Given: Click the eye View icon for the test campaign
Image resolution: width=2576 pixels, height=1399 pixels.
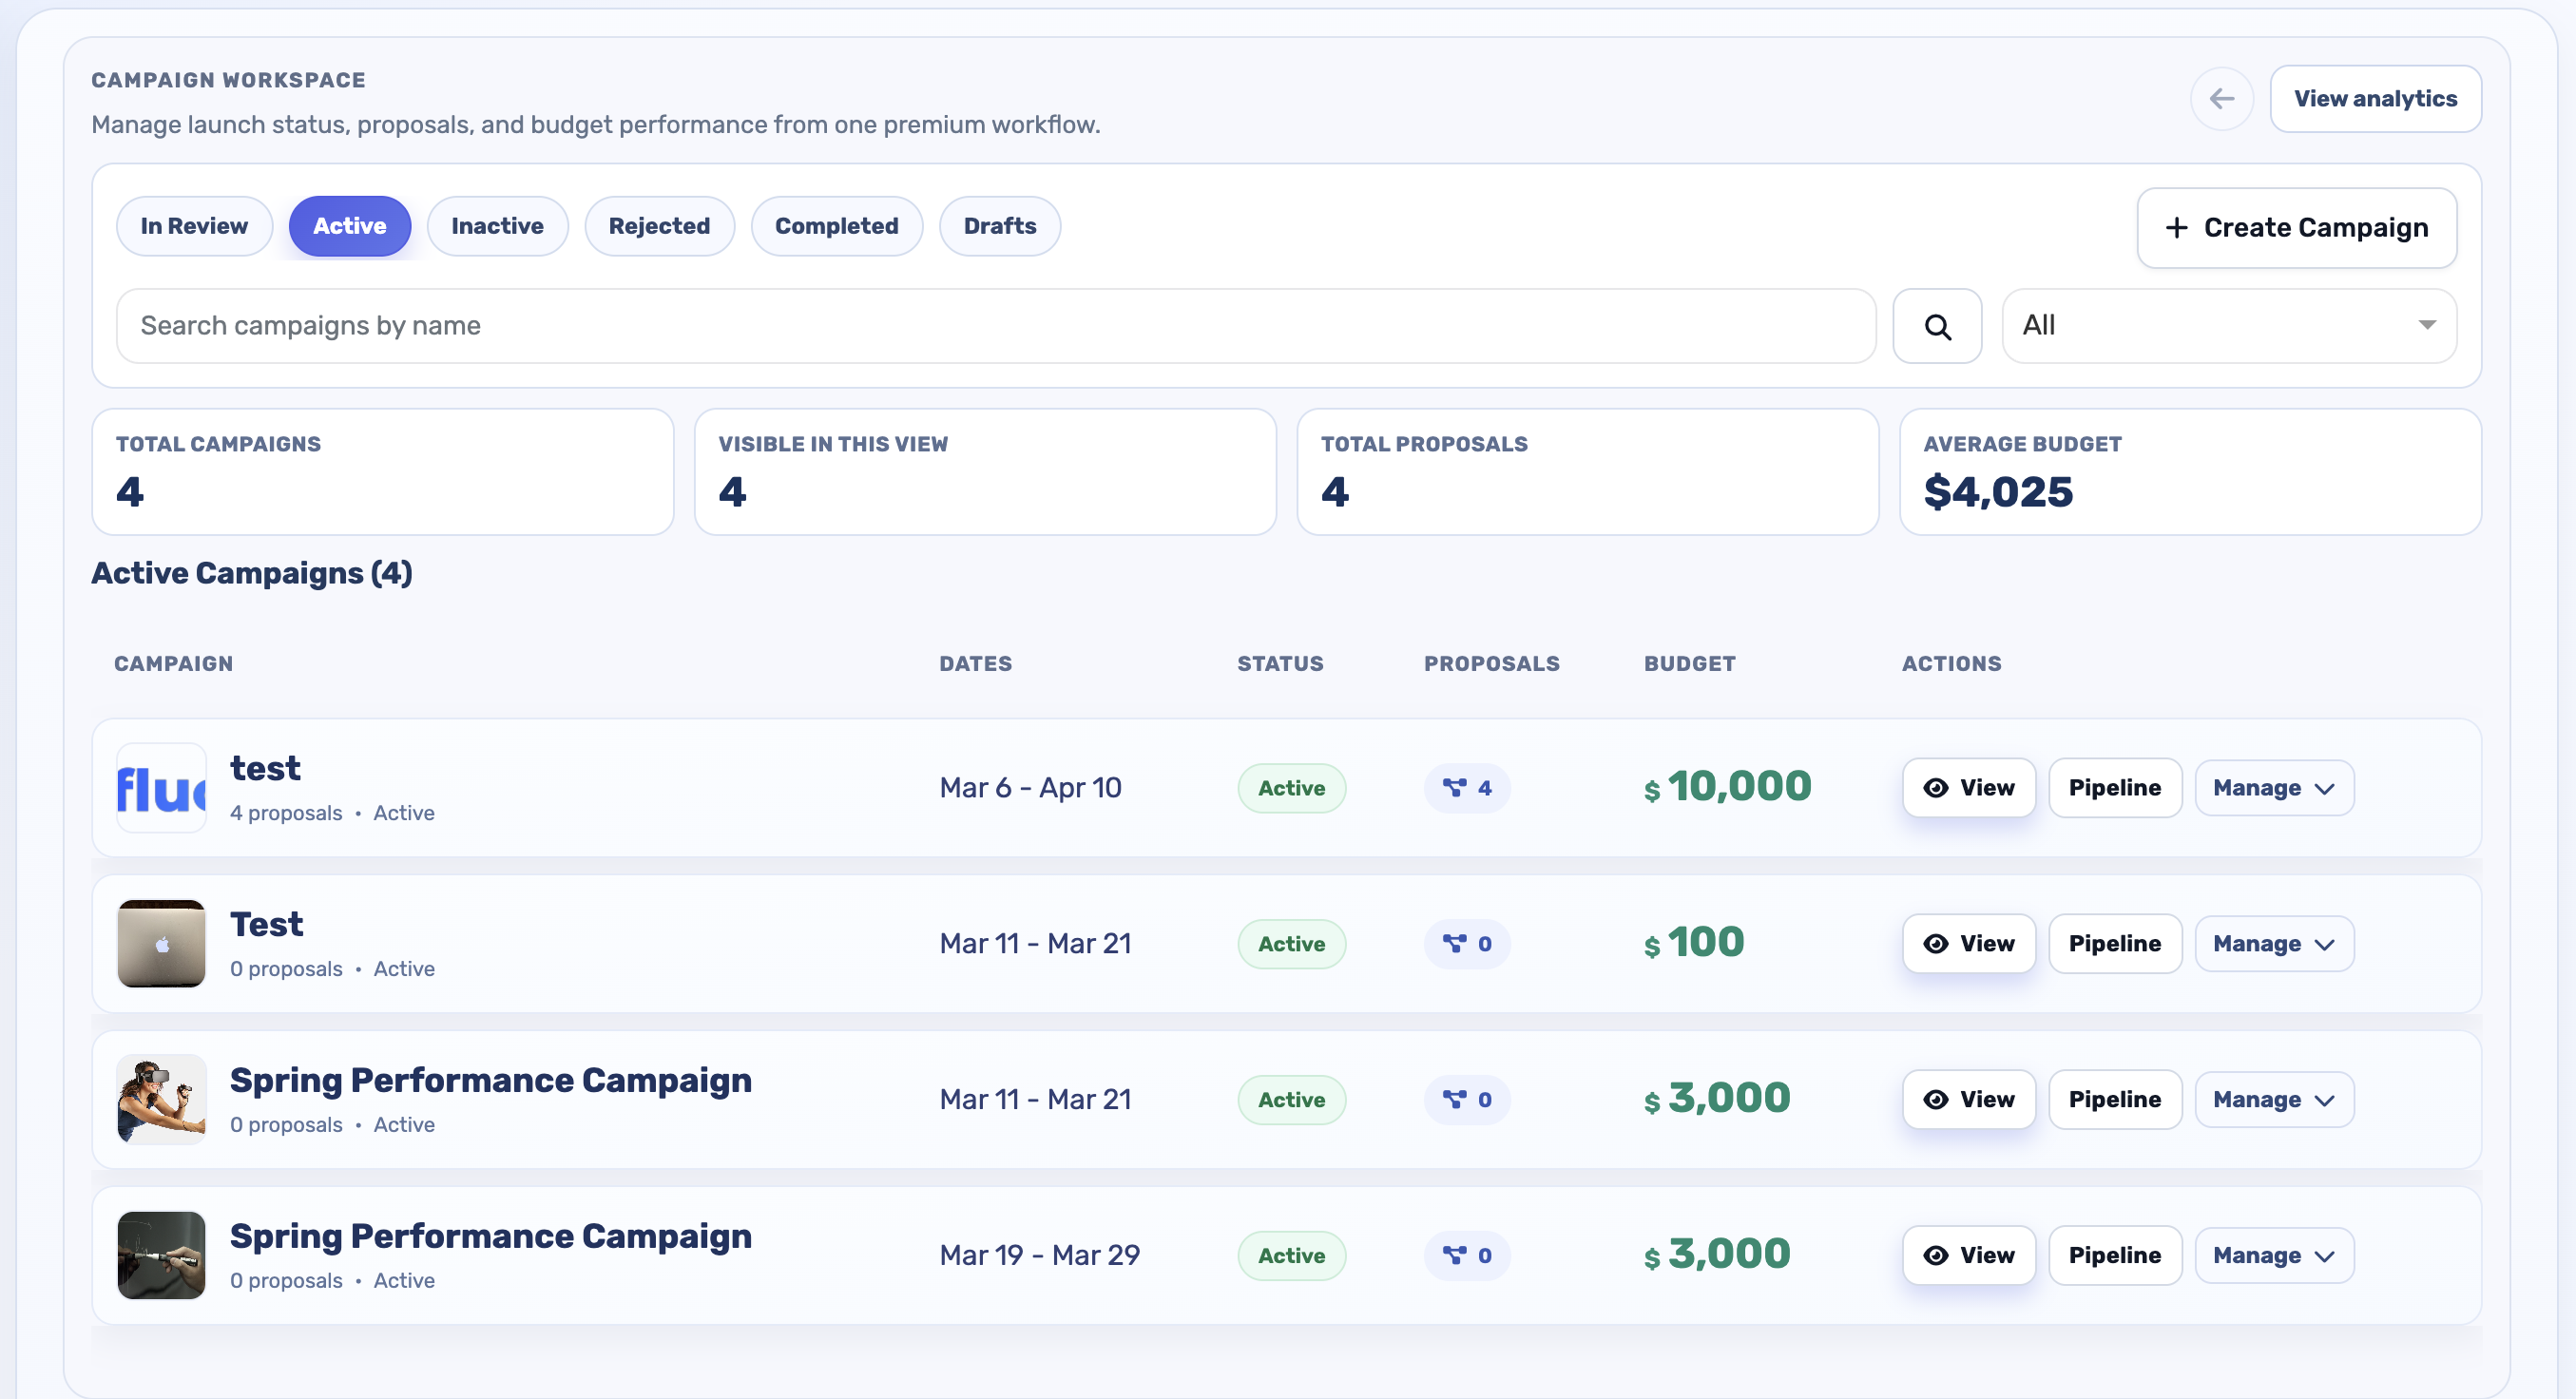Looking at the screenshot, I should coord(1937,788).
